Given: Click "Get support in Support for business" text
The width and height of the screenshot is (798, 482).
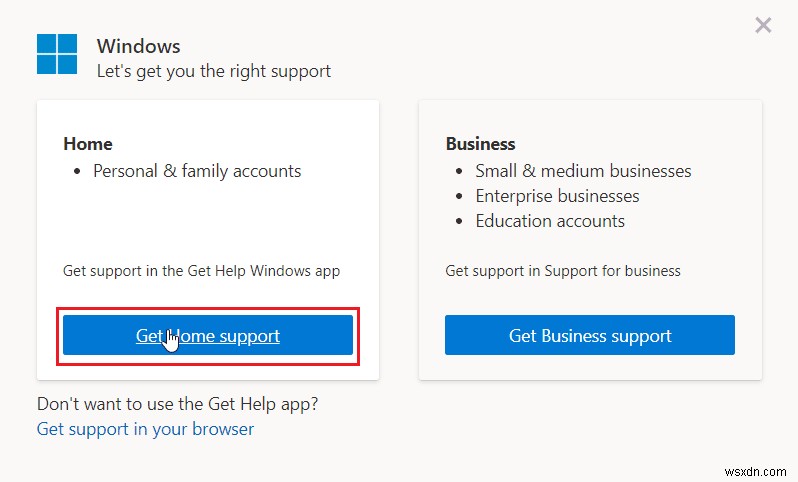Looking at the screenshot, I should pyautogui.click(x=563, y=271).
